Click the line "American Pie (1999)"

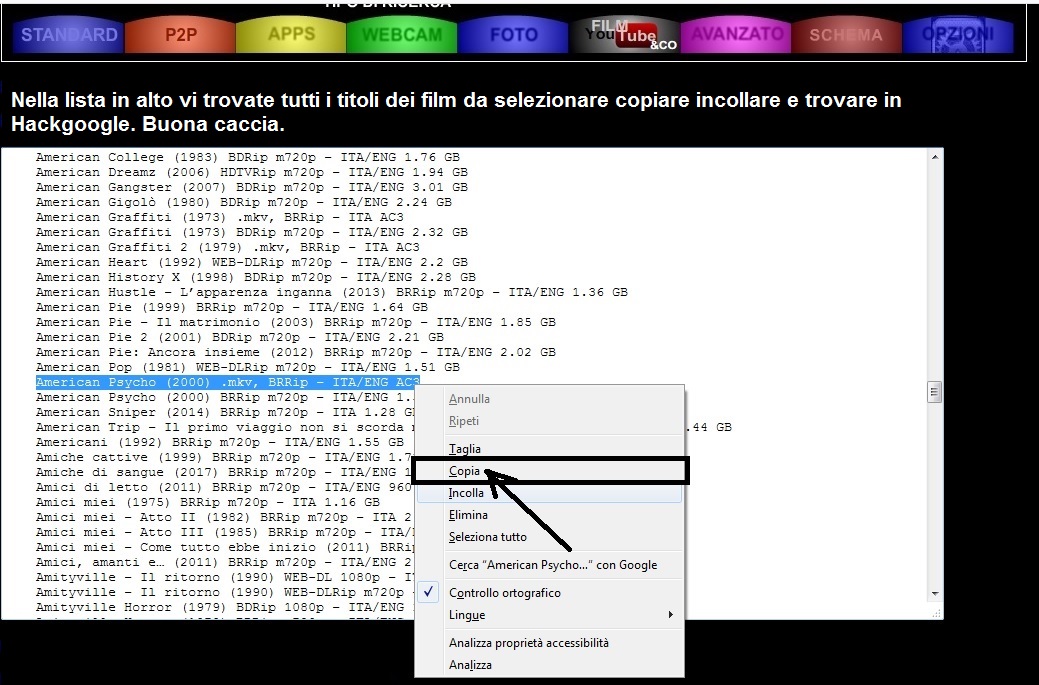click(232, 307)
